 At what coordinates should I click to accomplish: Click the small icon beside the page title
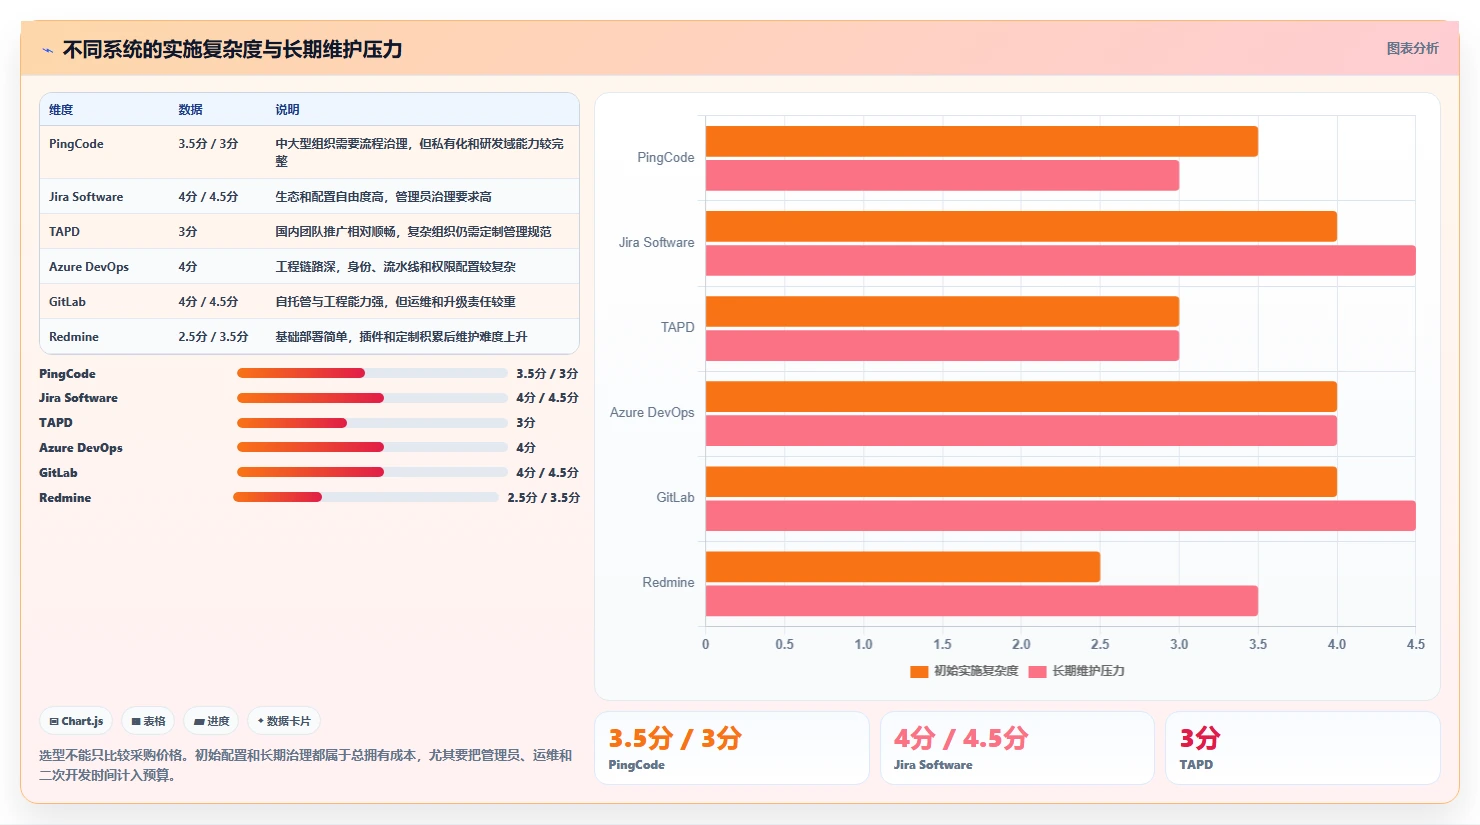click(47, 50)
